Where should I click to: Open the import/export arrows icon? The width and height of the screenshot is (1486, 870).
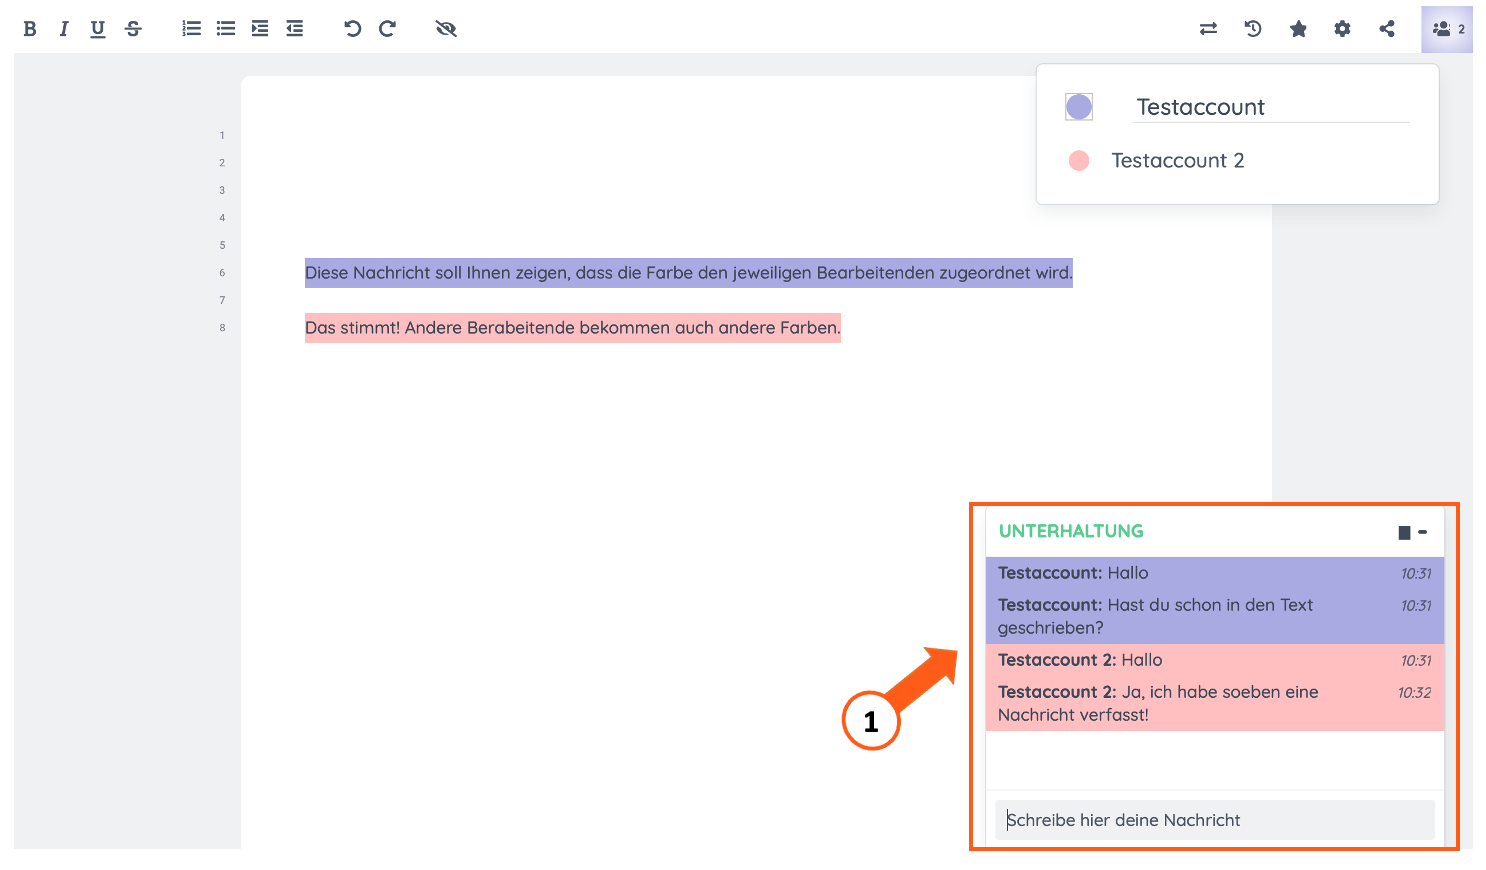1208,29
